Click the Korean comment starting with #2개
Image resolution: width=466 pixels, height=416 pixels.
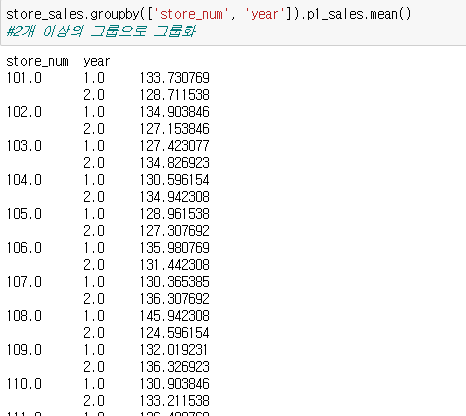coord(101,31)
